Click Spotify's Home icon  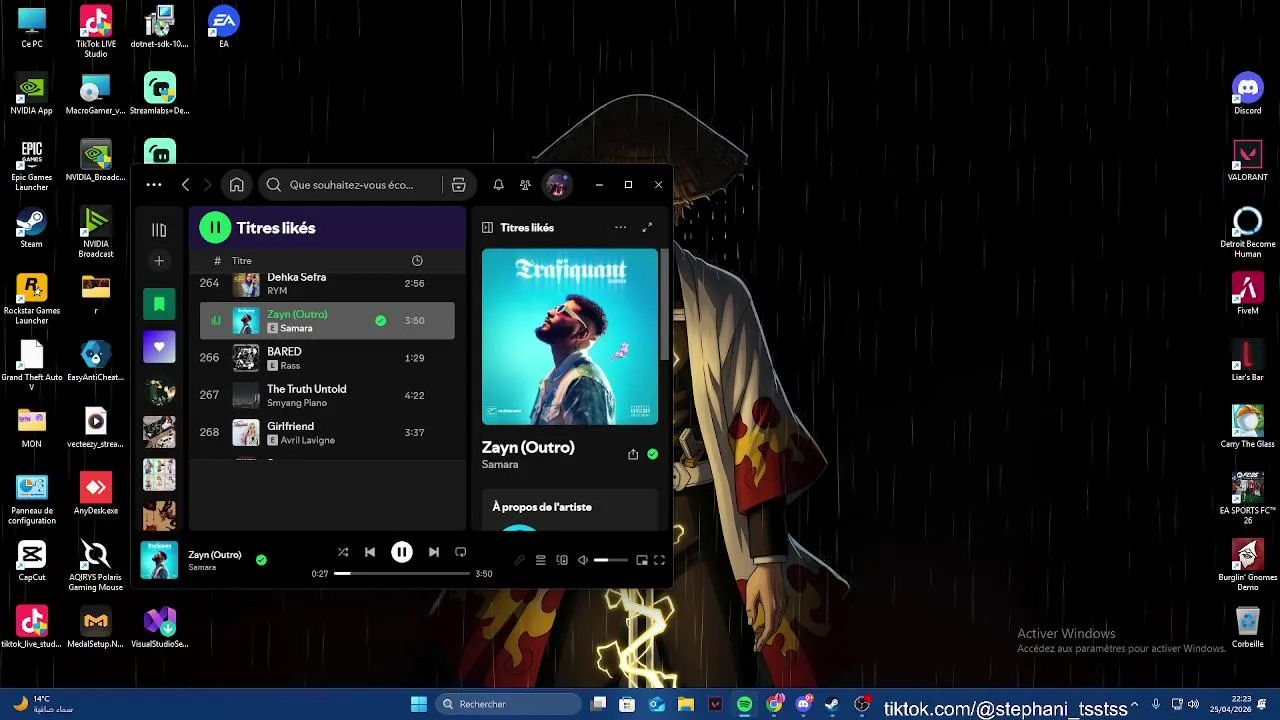(x=237, y=185)
